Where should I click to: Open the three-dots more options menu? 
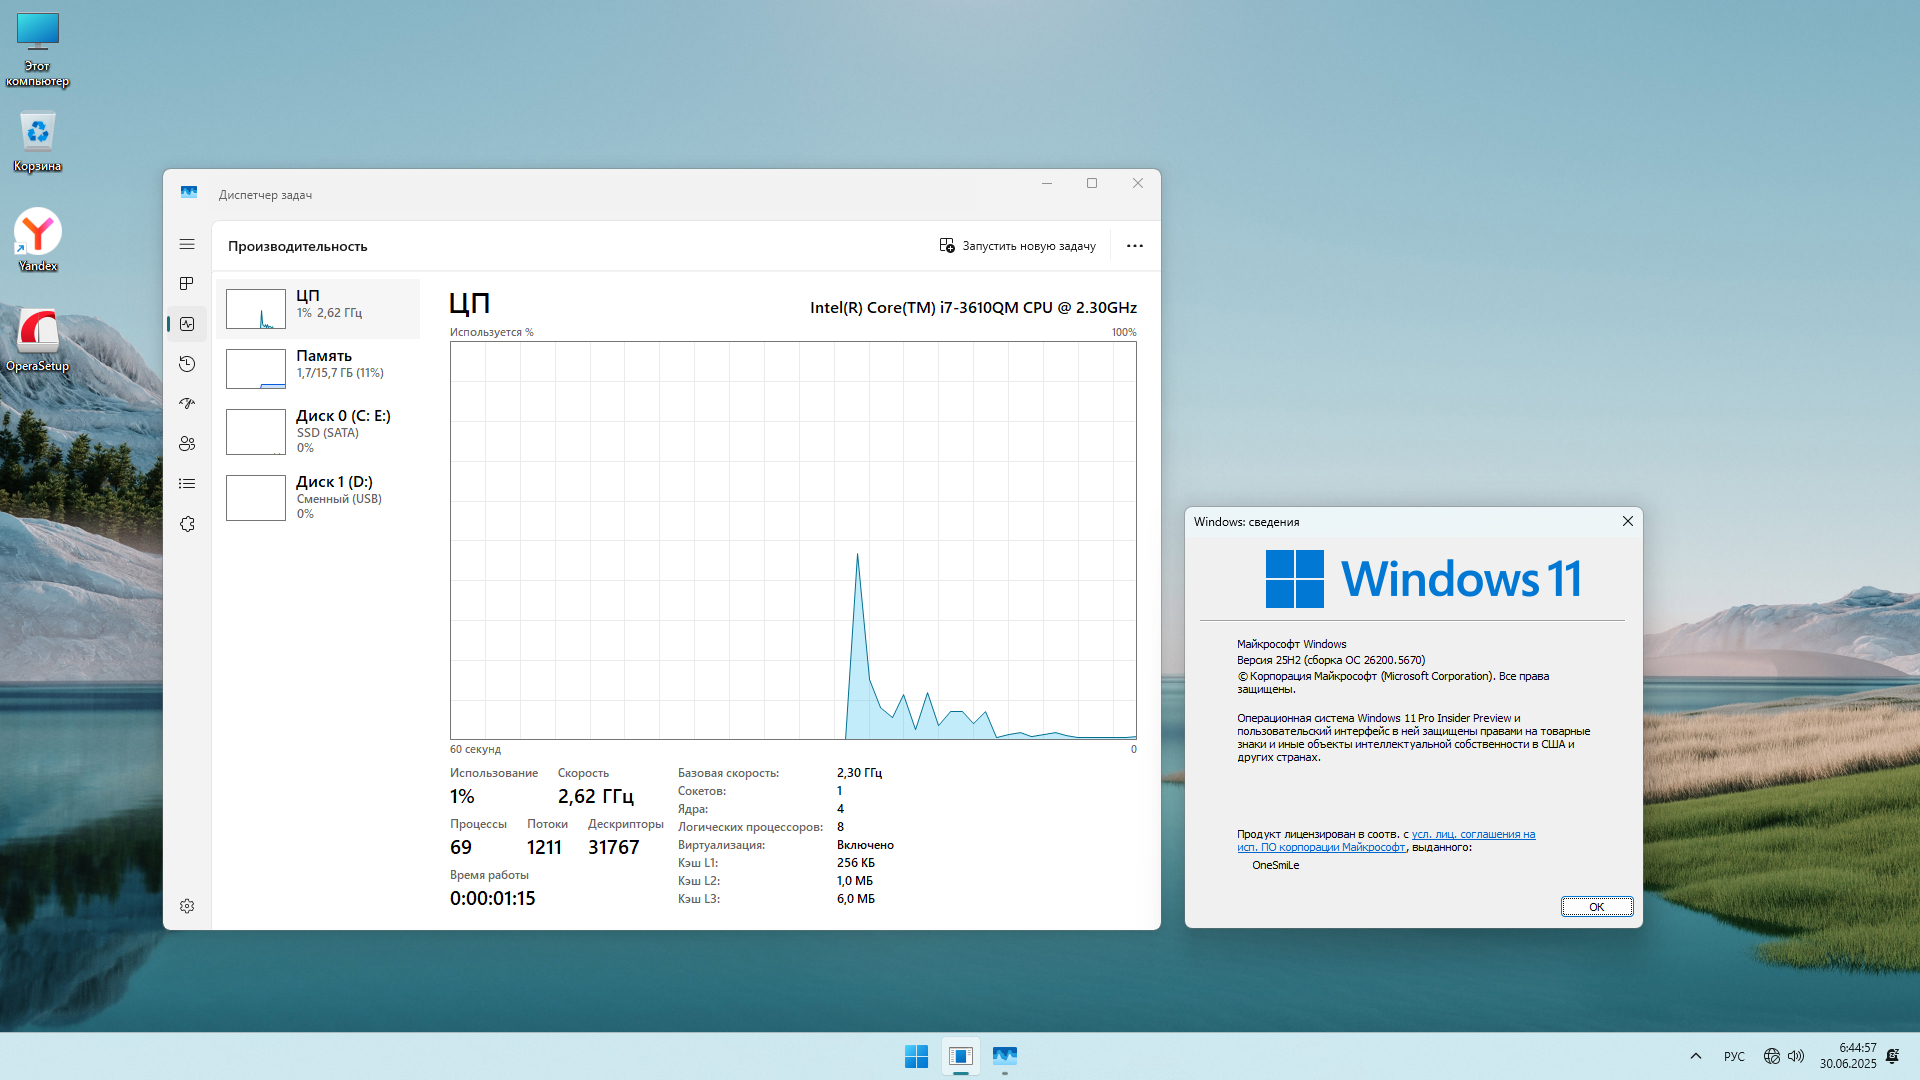[1134, 246]
